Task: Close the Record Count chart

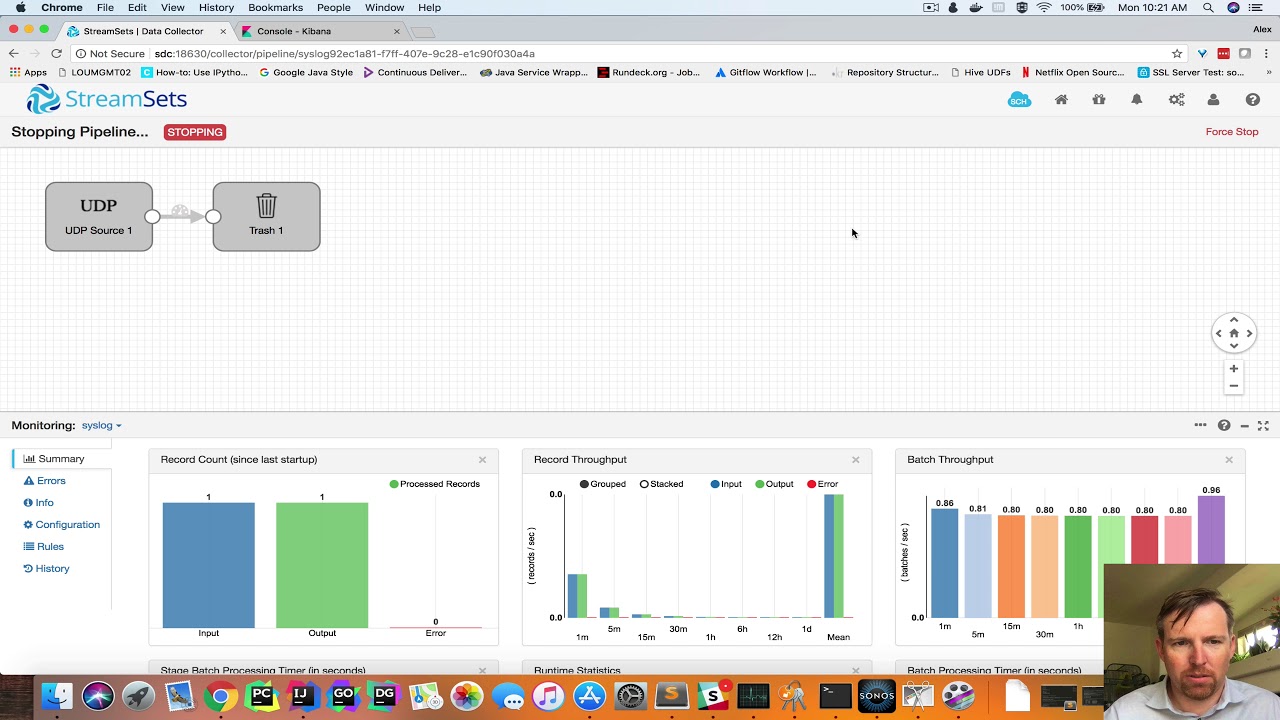Action: coord(482,460)
